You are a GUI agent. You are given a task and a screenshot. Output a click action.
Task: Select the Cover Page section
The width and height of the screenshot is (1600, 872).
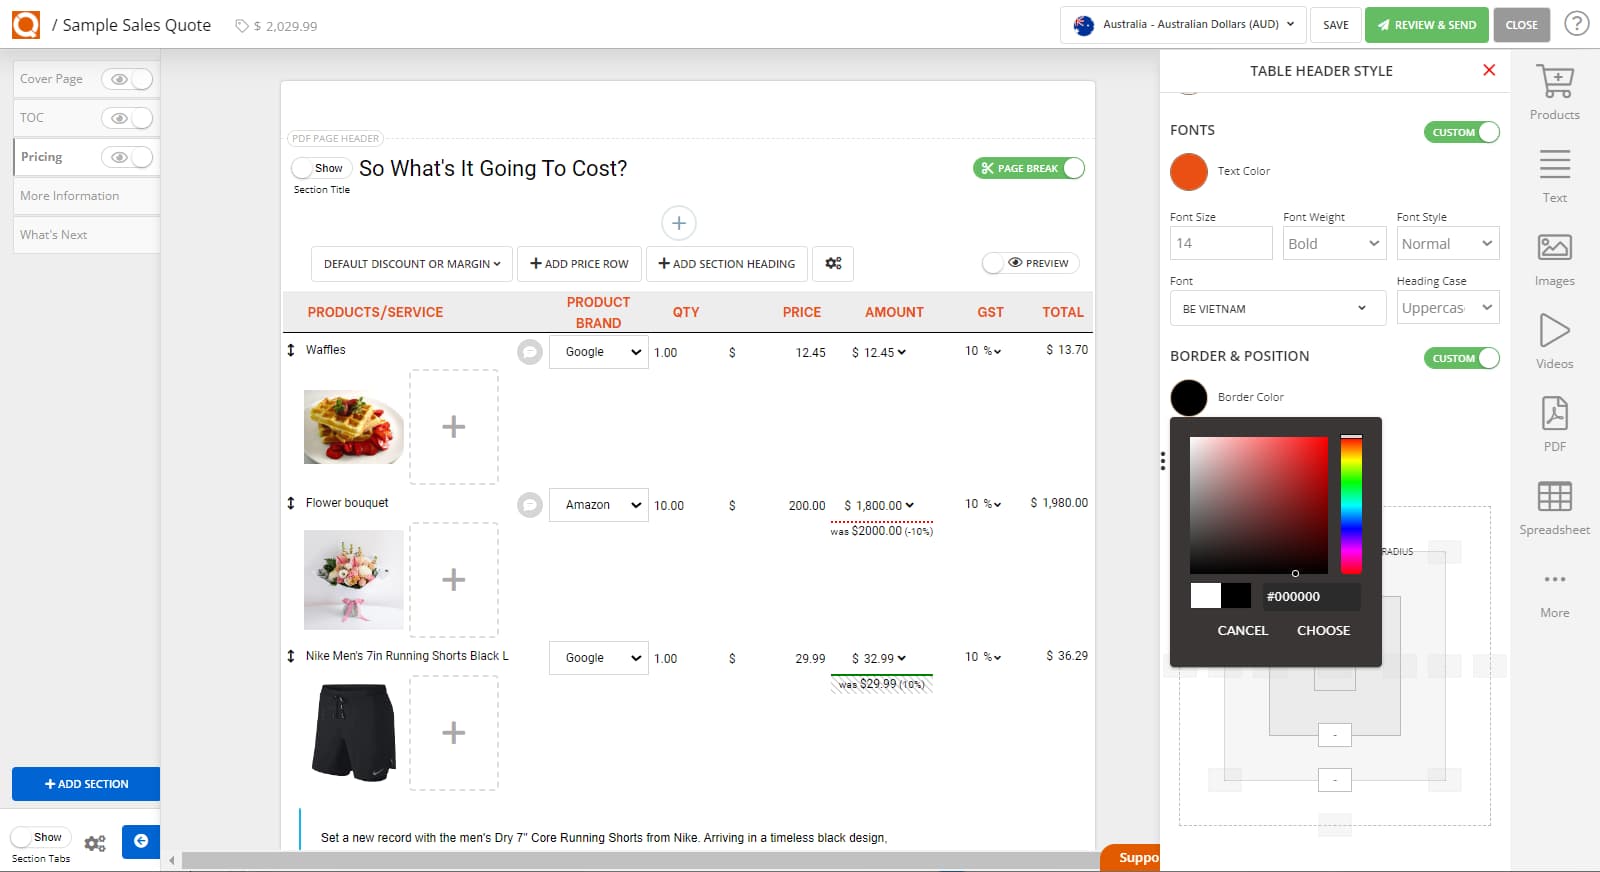coord(52,79)
